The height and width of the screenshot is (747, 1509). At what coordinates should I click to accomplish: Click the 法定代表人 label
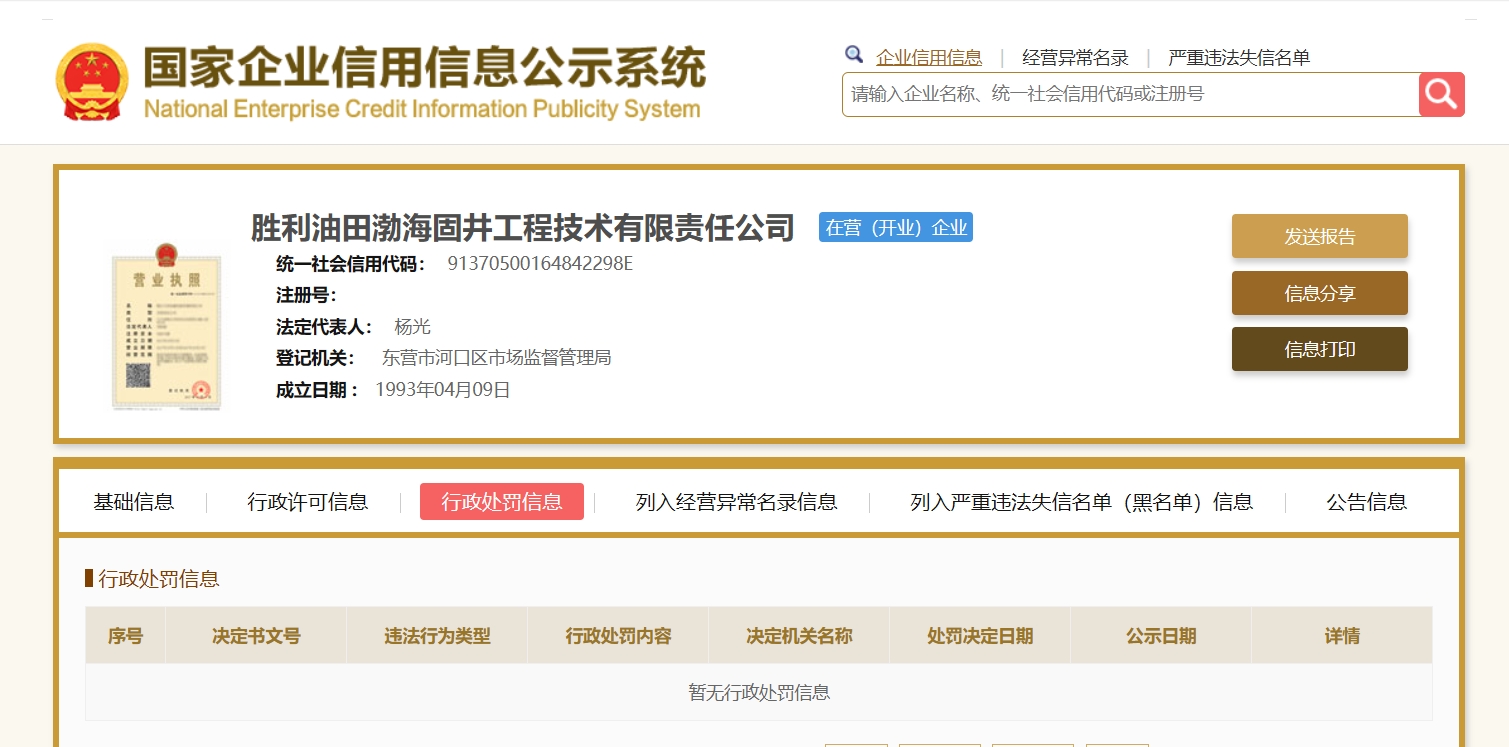click(x=325, y=327)
